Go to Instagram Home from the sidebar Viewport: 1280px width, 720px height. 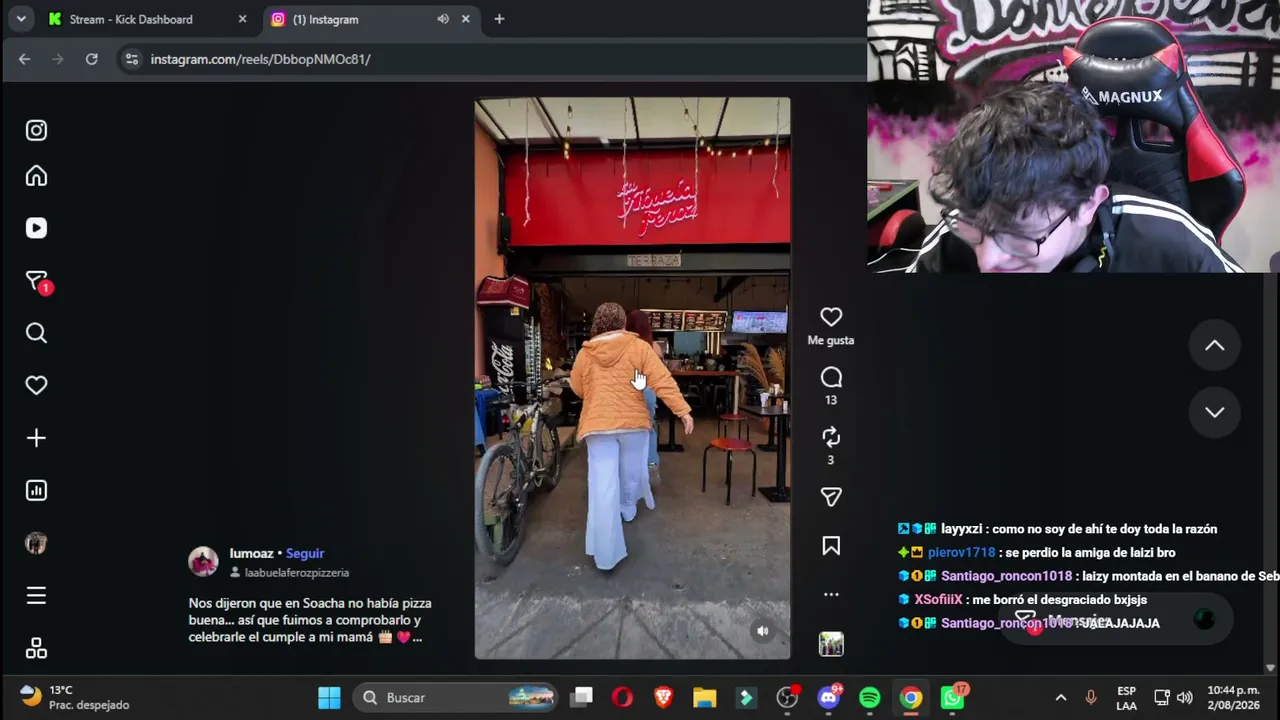click(36, 176)
